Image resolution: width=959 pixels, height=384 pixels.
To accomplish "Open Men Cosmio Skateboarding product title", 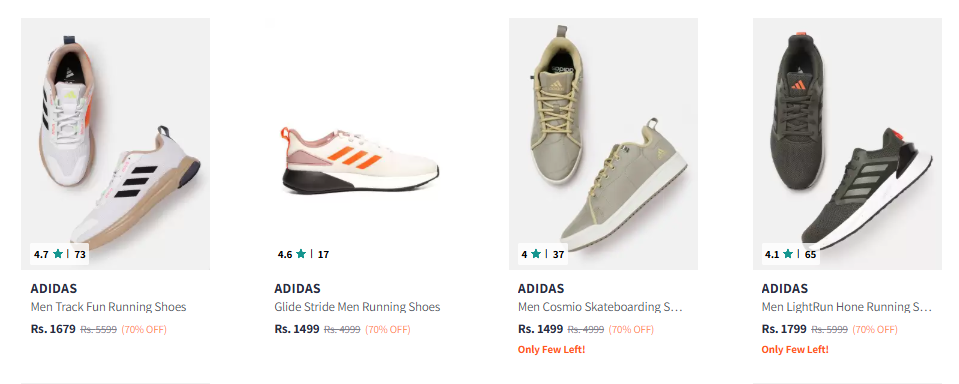I will [x=600, y=307].
